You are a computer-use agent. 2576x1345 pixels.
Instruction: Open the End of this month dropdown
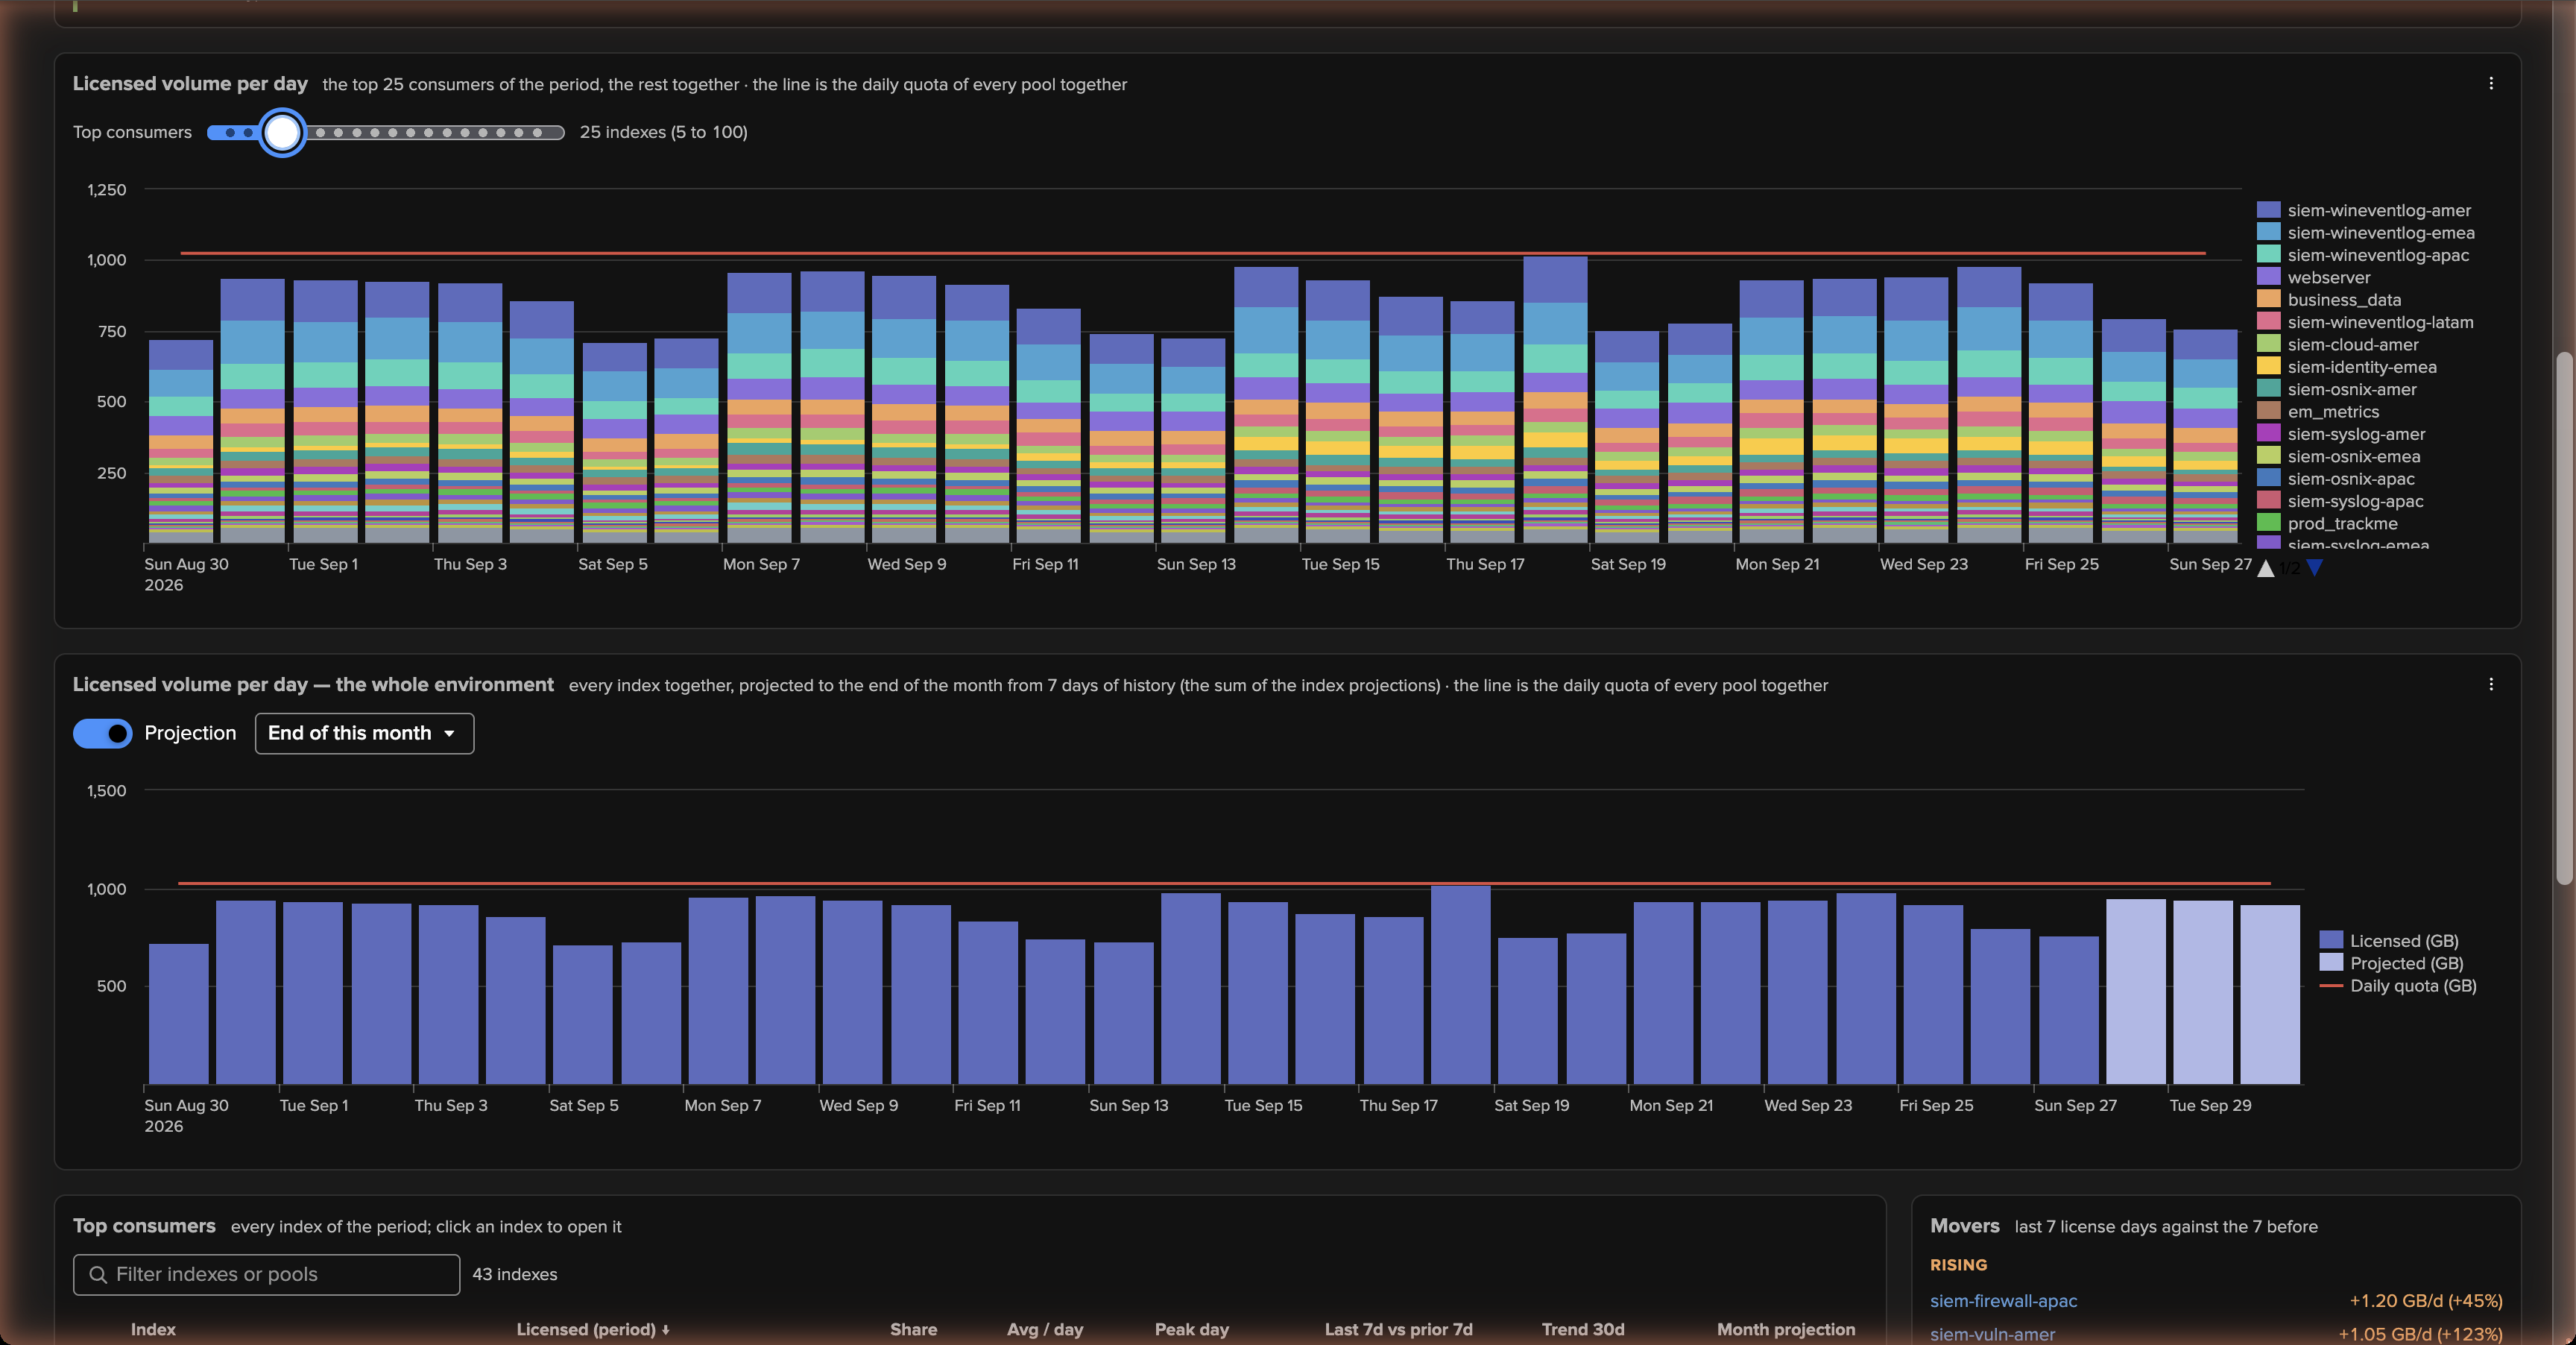click(x=364, y=734)
